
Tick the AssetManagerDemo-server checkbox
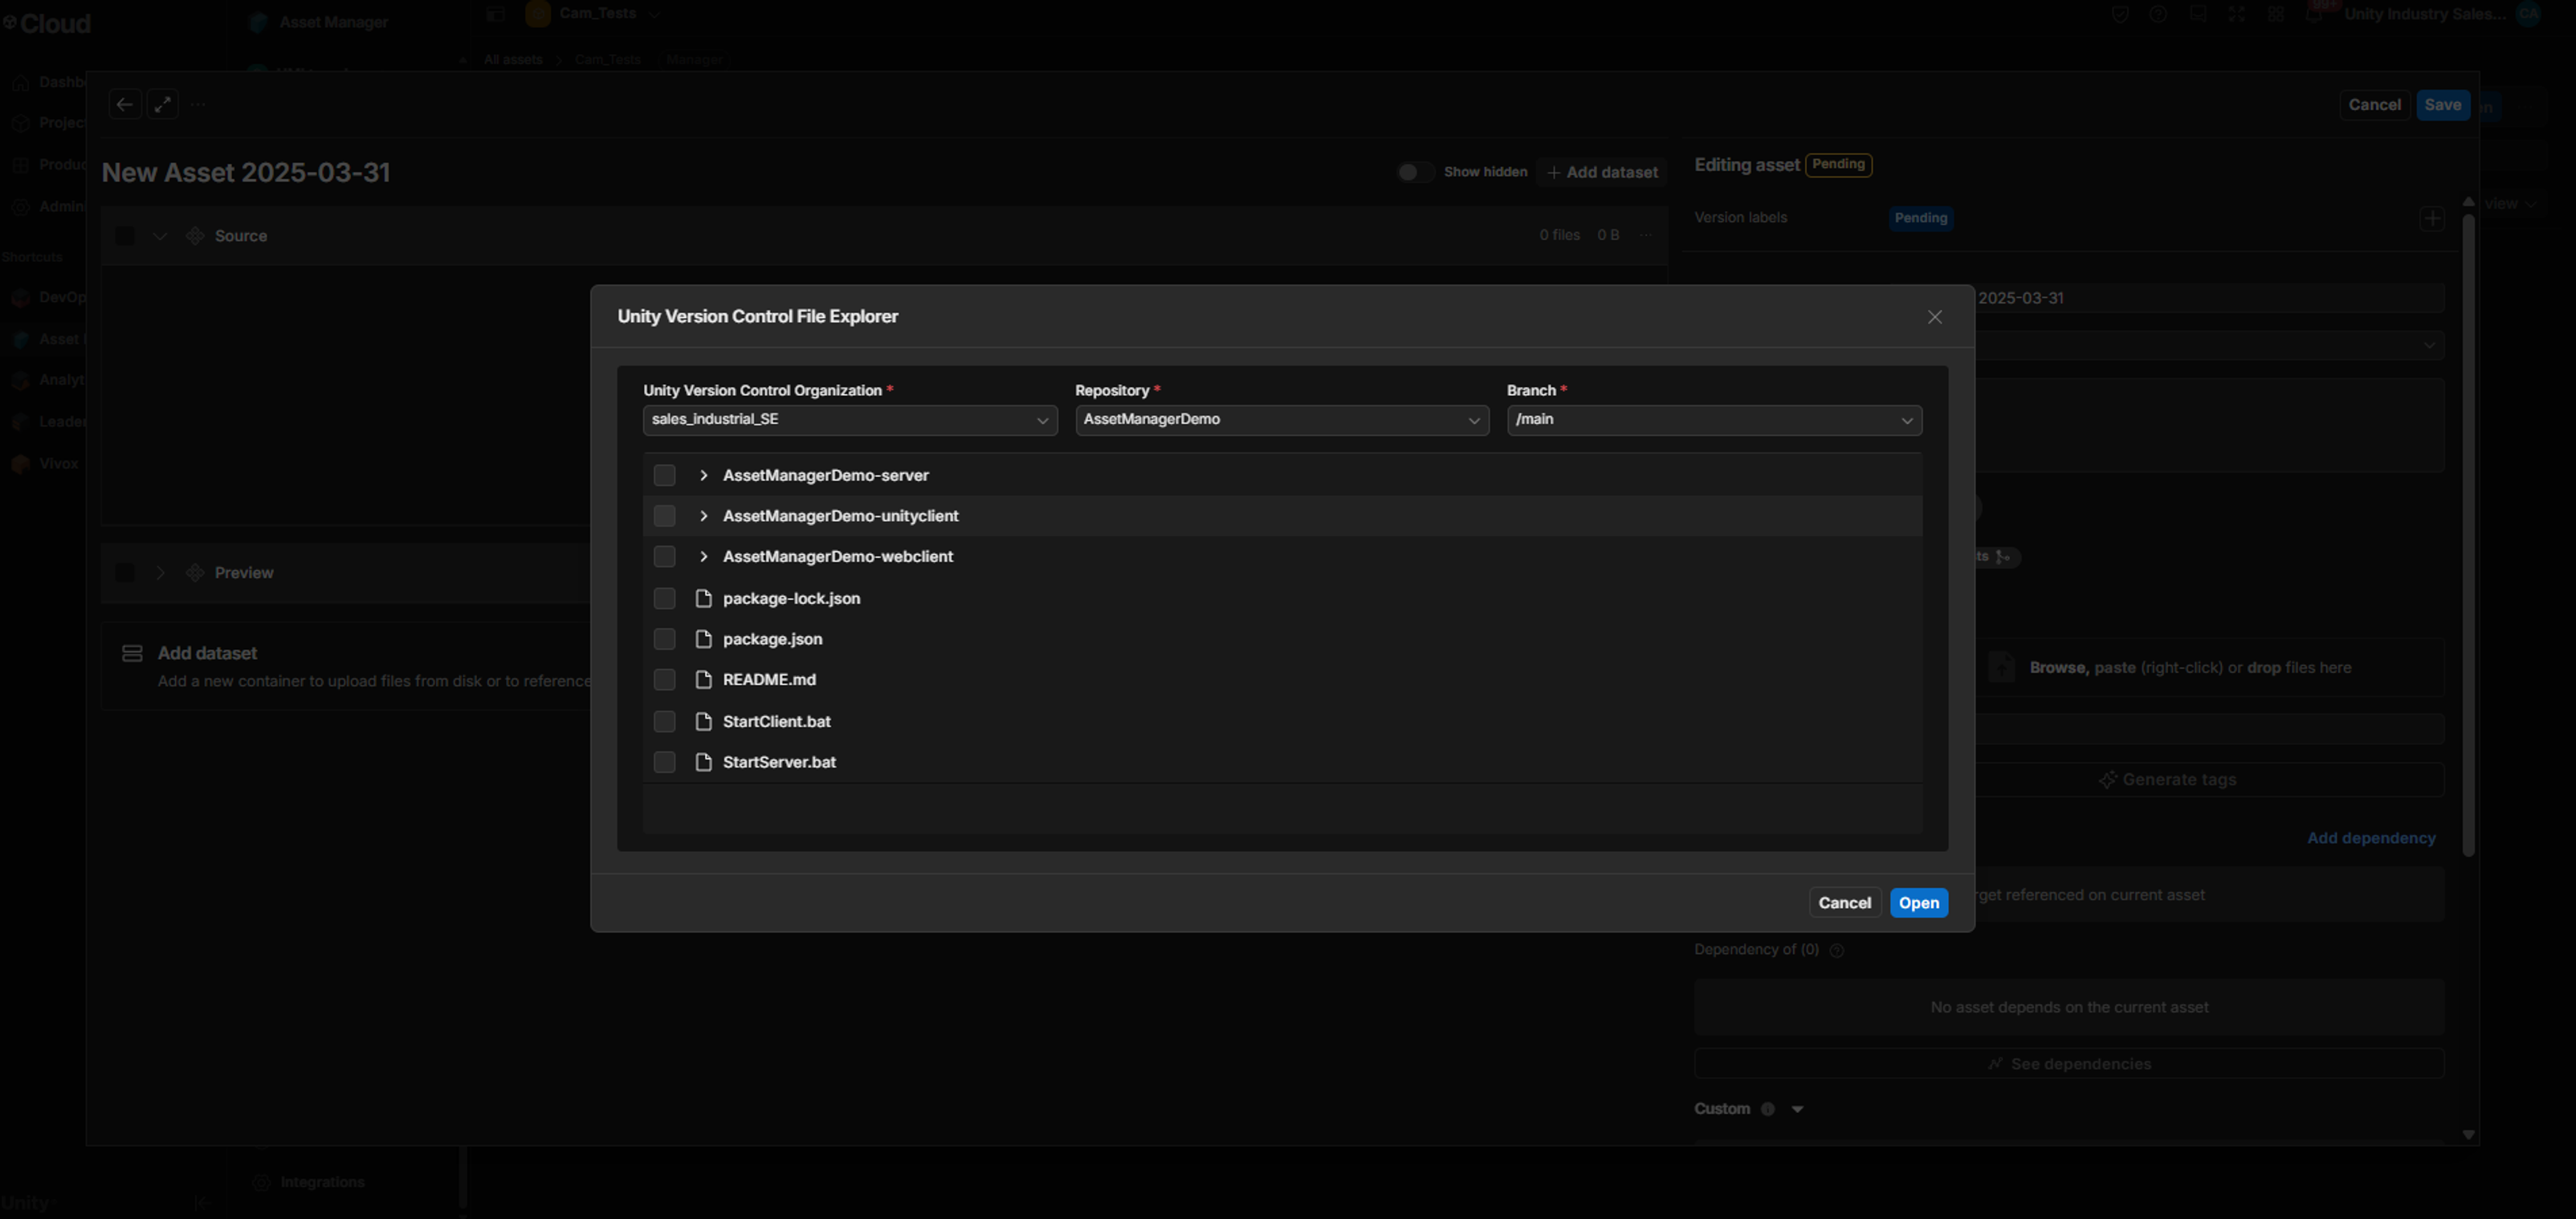click(664, 475)
